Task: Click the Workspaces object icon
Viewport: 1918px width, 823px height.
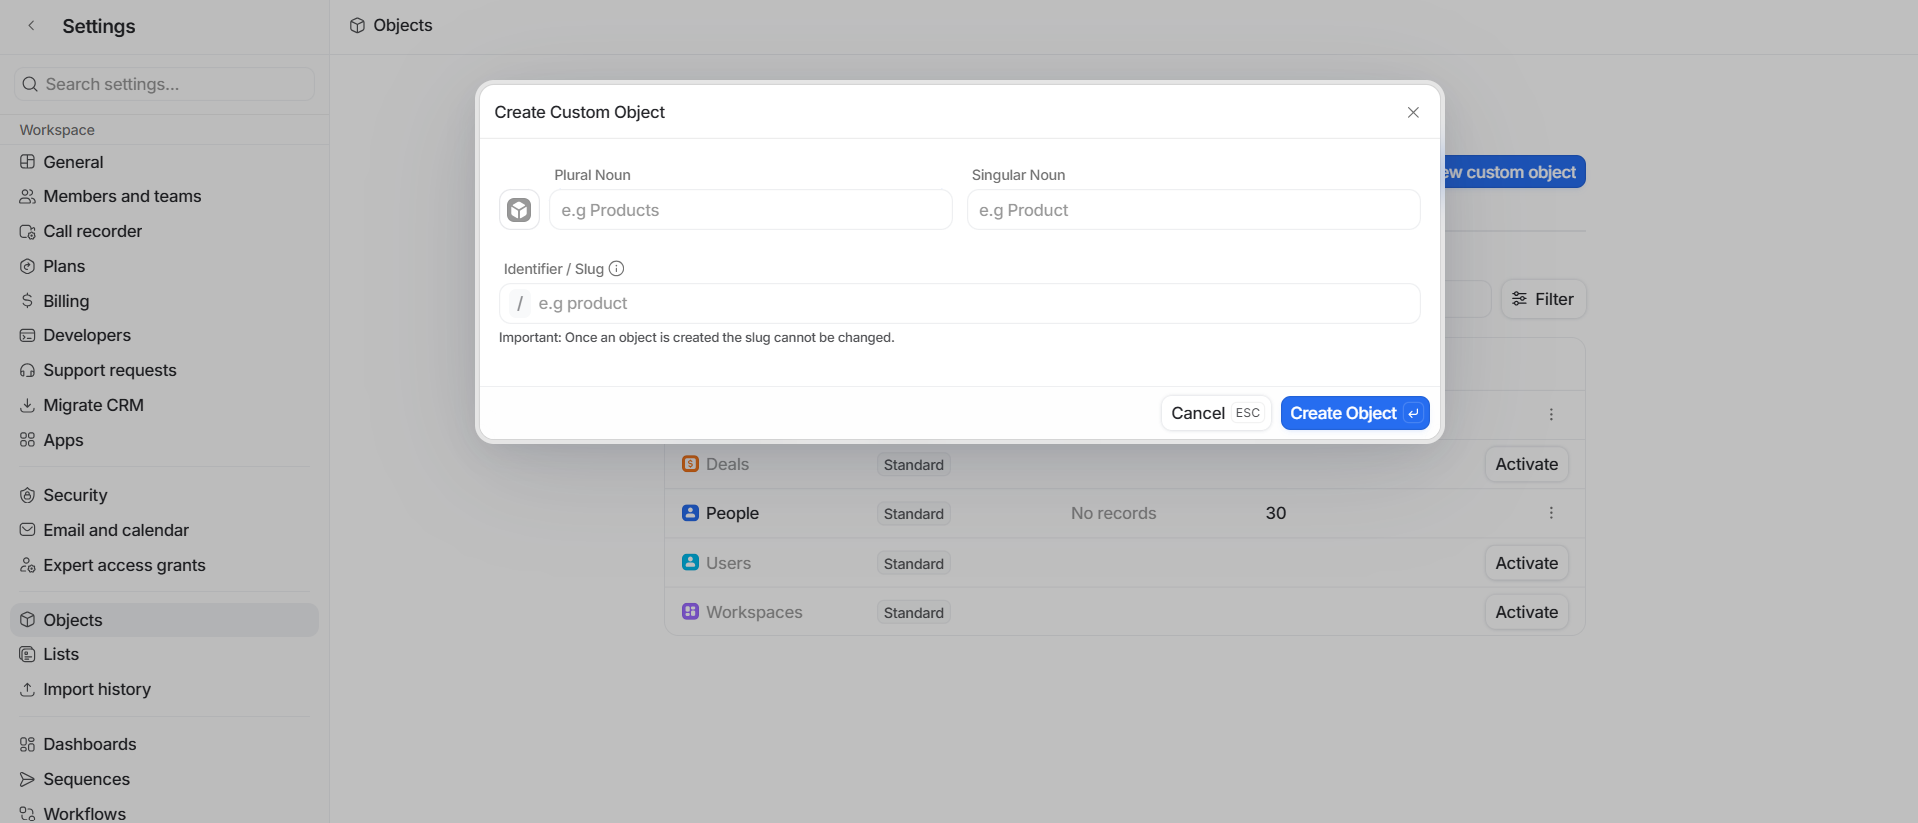Action: point(690,612)
